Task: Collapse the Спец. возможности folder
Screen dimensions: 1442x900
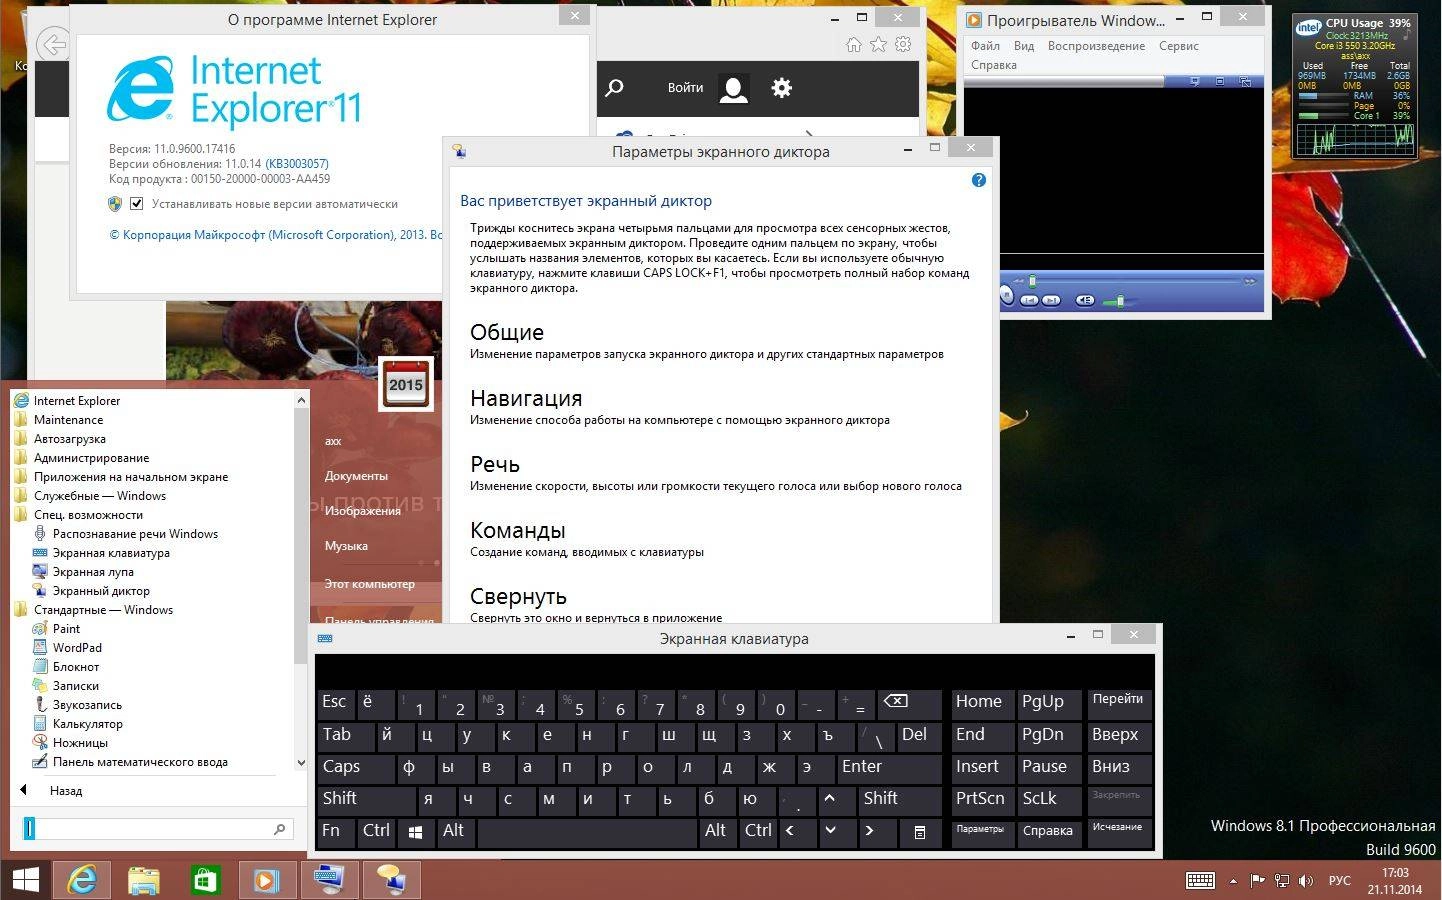Action: (78, 515)
